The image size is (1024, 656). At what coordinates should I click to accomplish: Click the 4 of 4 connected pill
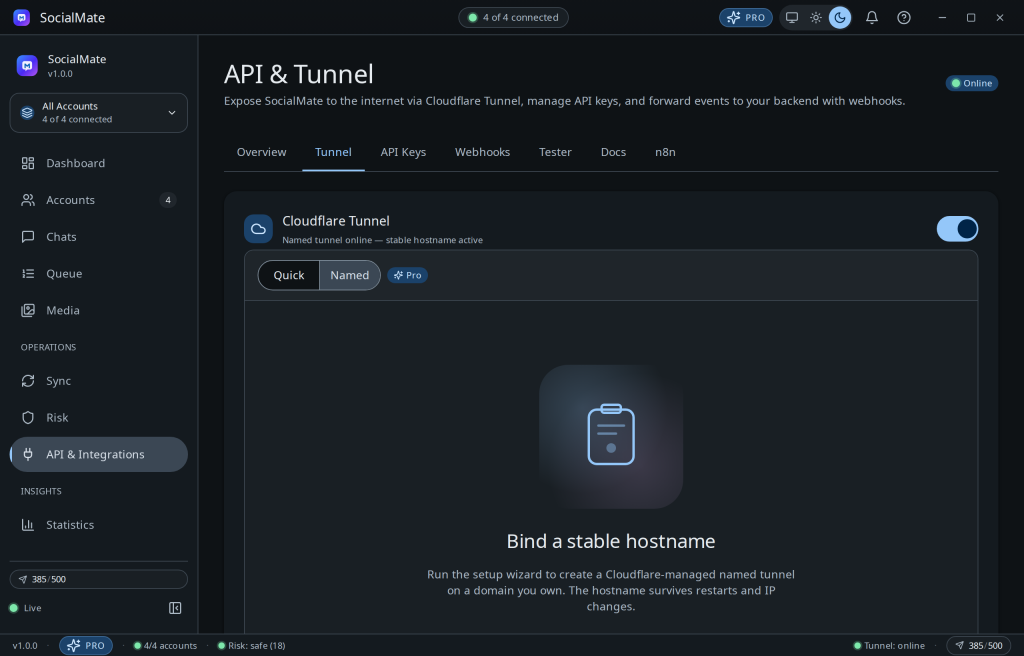[513, 18]
